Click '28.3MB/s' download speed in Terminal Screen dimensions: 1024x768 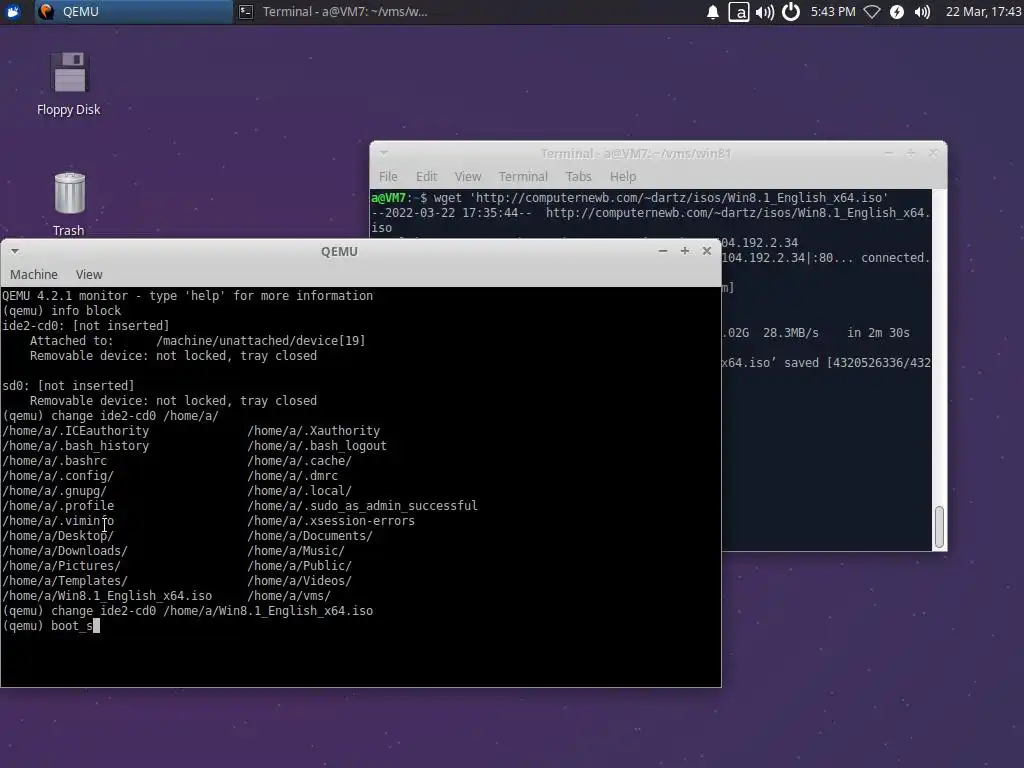(x=790, y=332)
